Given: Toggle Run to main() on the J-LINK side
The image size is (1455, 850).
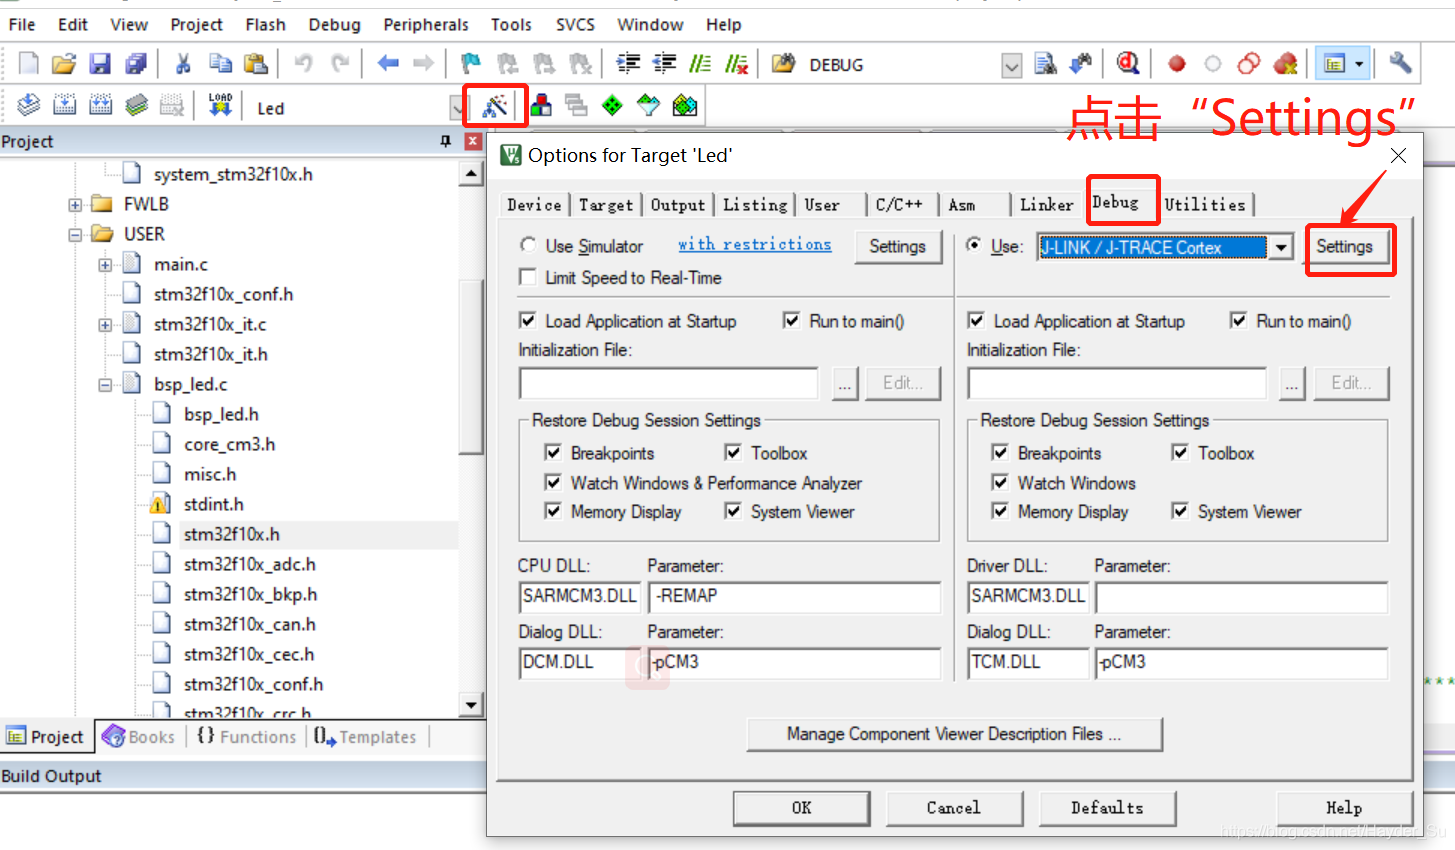Looking at the screenshot, I should [x=1238, y=321].
